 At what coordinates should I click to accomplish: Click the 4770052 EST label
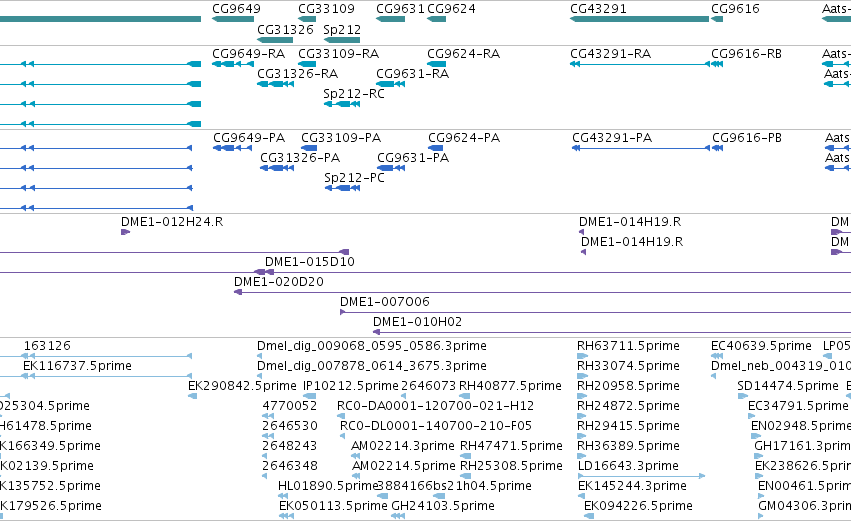coord(290,406)
